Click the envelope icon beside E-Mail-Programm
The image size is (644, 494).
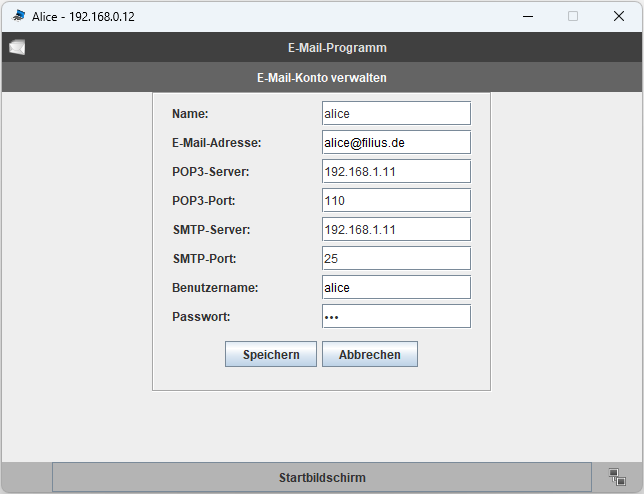pyautogui.click(x=17, y=47)
